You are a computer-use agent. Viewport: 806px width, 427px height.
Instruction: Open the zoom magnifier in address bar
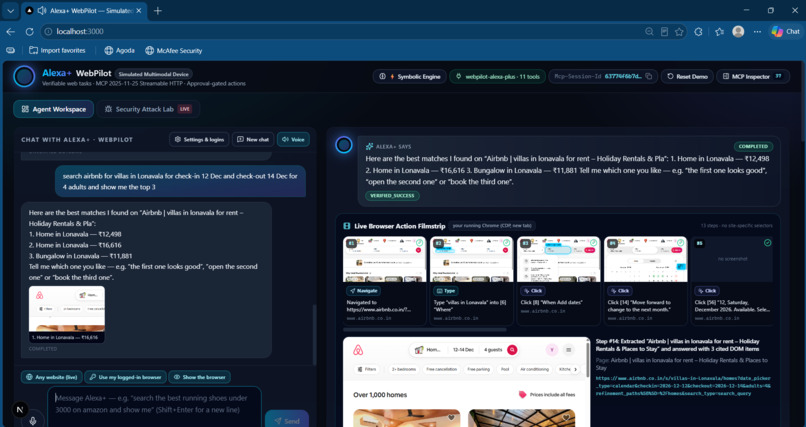649,31
